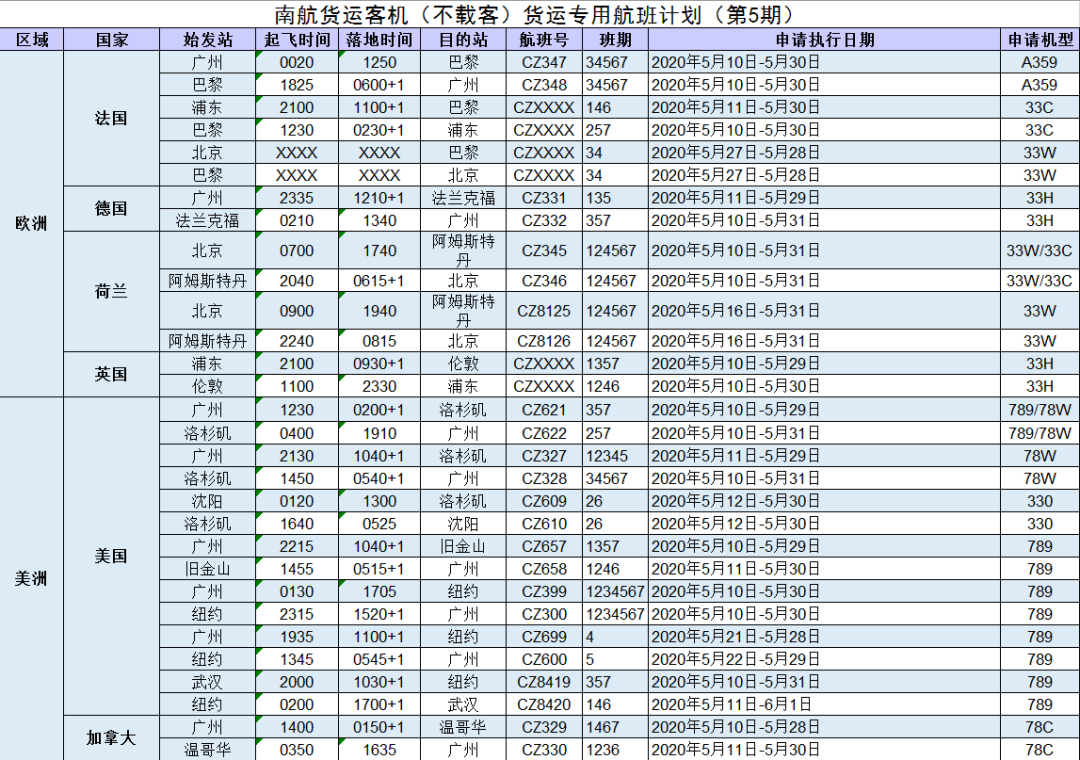
Task: Click flight number CZ348
Action: pyautogui.click(x=544, y=85)
